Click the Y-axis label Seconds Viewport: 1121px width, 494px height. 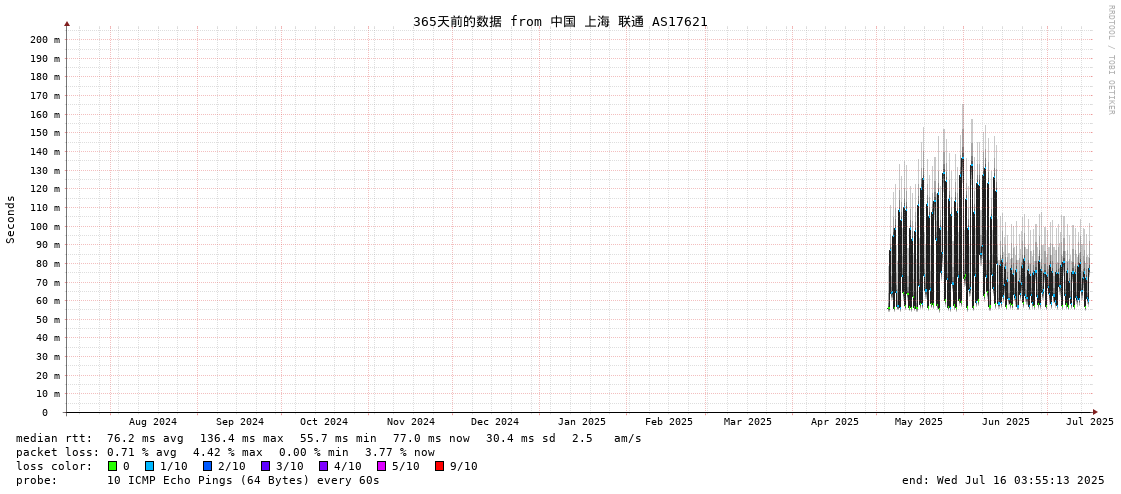pyautogui.click(x=11, y=219)
